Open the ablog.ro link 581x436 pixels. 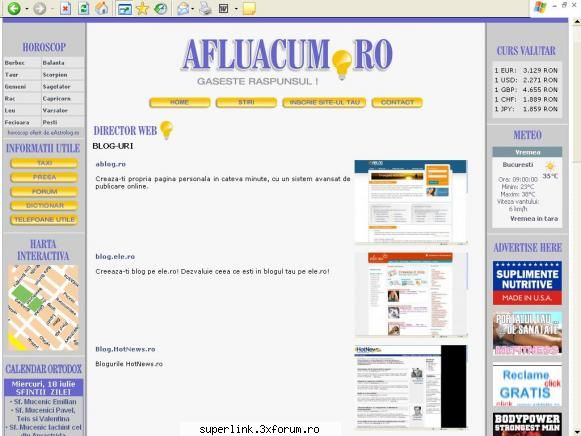(110, 164)
